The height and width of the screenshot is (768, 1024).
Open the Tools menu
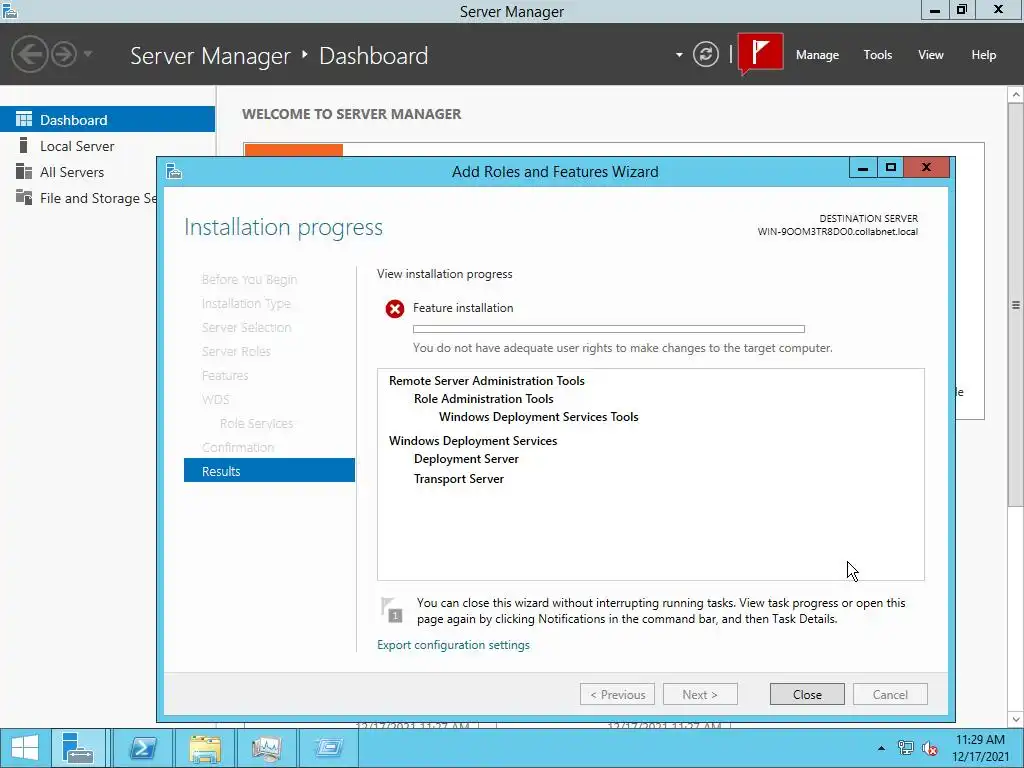877,55
